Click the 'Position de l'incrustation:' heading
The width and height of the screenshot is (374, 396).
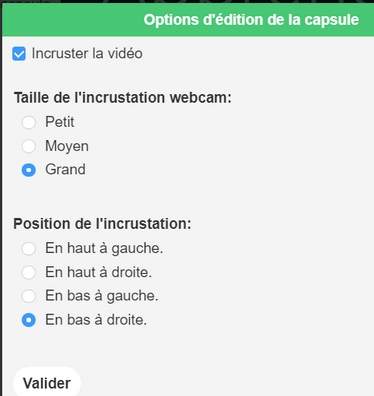[102, 224]
